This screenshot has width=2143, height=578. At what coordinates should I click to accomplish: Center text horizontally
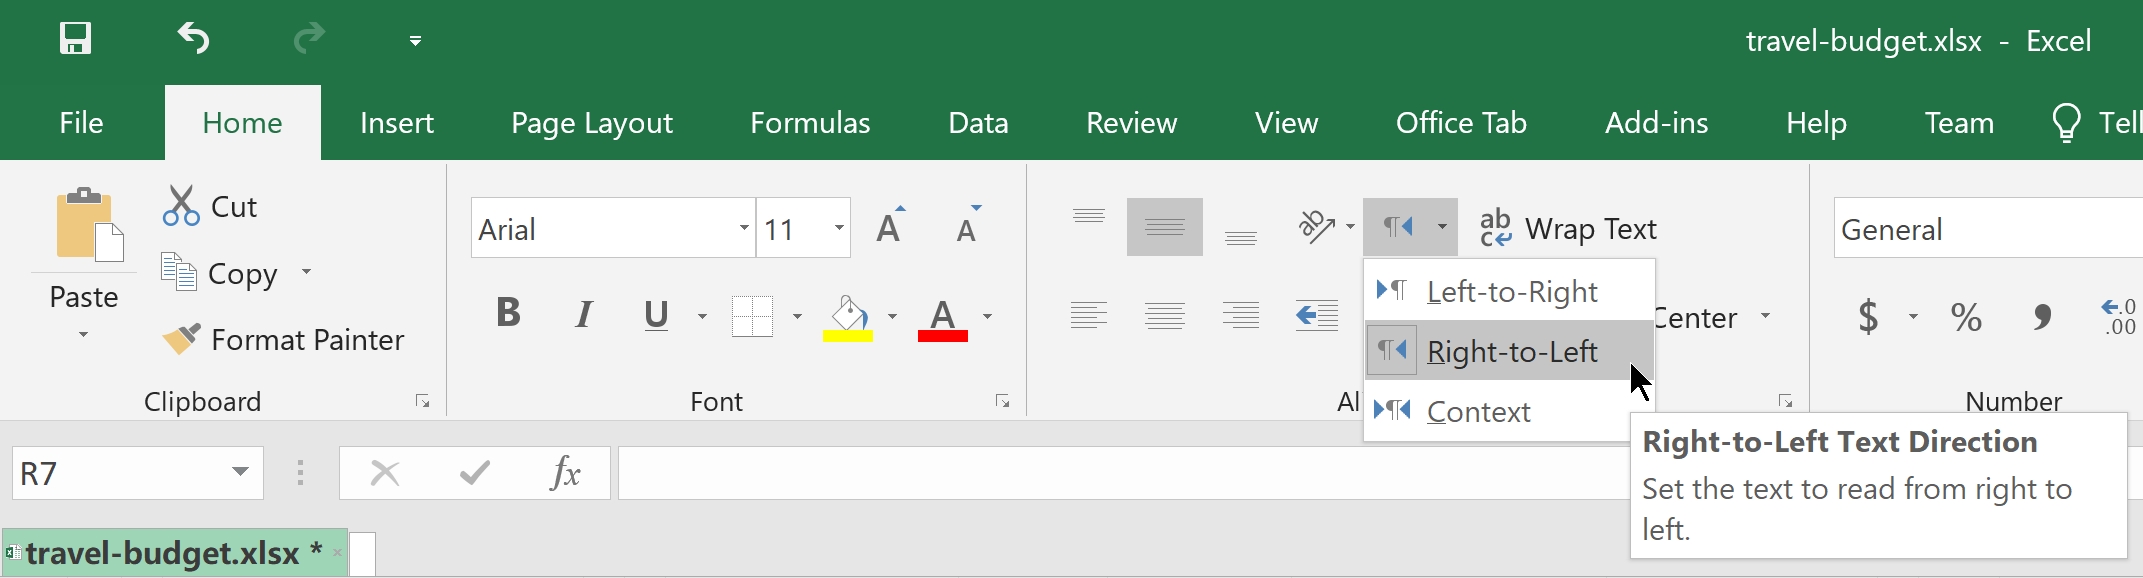tap(1165, 316)
